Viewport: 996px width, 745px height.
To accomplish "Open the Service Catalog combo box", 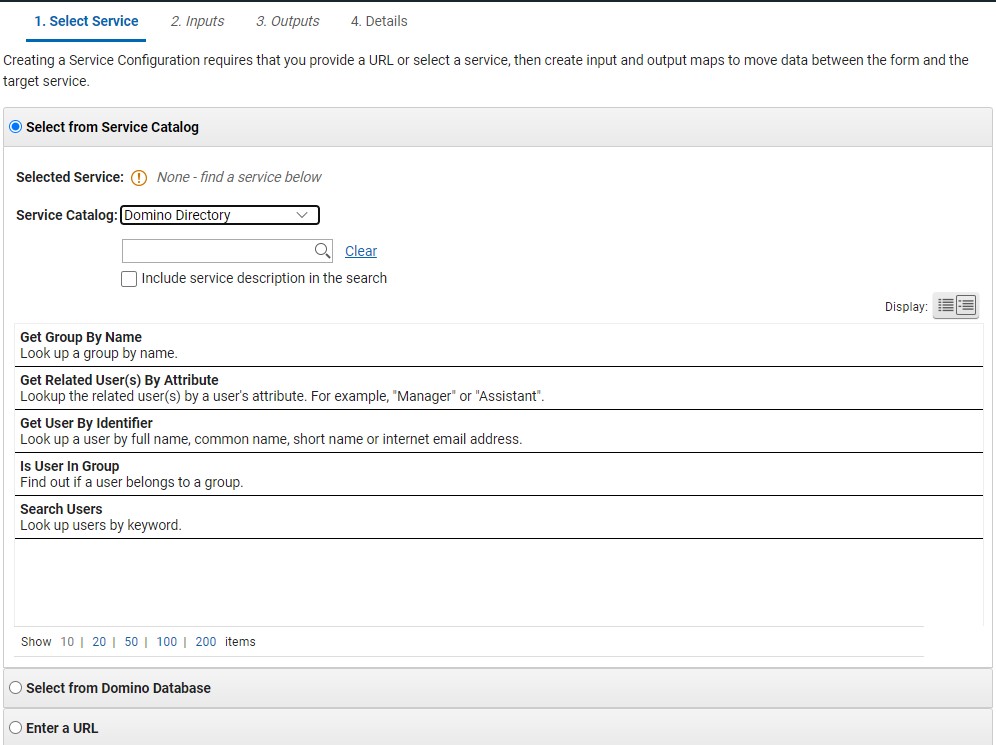I will [219, 215].
